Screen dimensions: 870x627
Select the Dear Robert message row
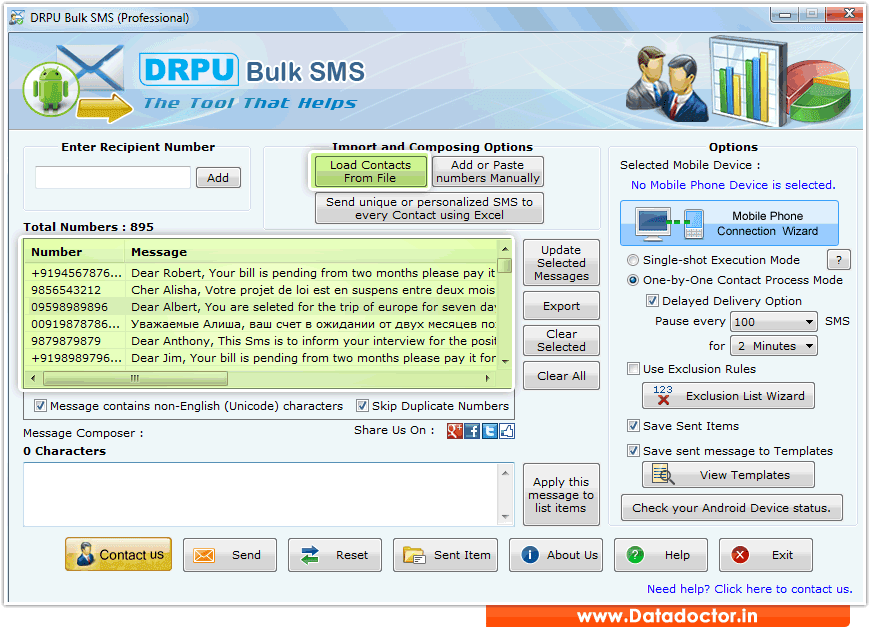click(261, 273)
